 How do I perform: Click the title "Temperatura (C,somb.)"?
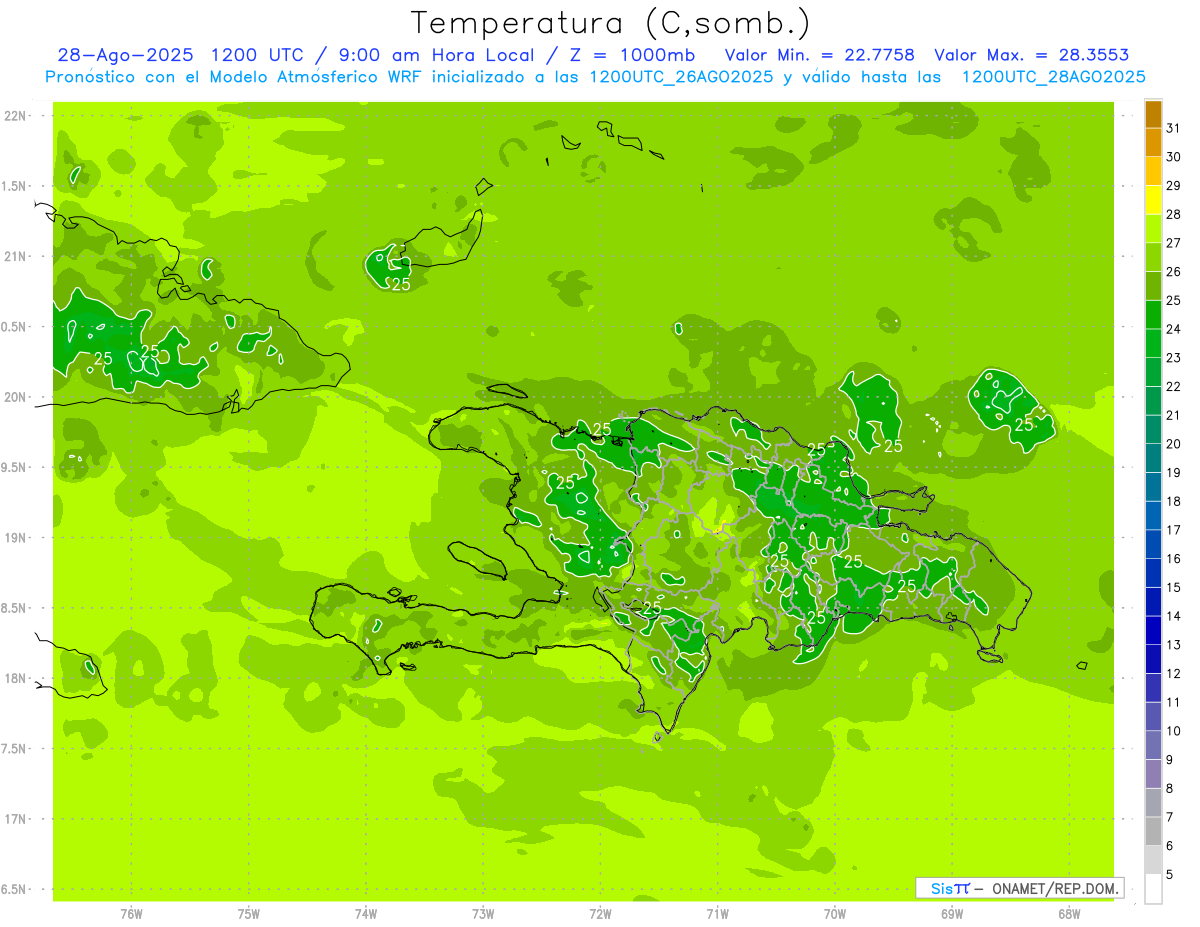point(610,23)
